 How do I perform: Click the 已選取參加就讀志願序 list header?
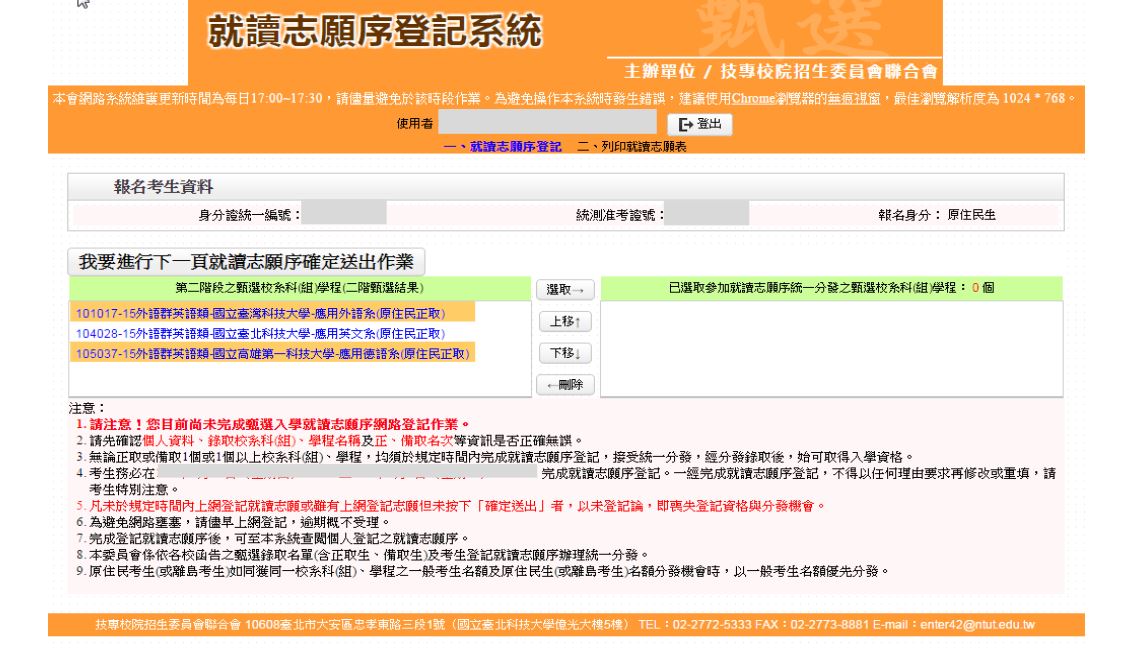832,287
